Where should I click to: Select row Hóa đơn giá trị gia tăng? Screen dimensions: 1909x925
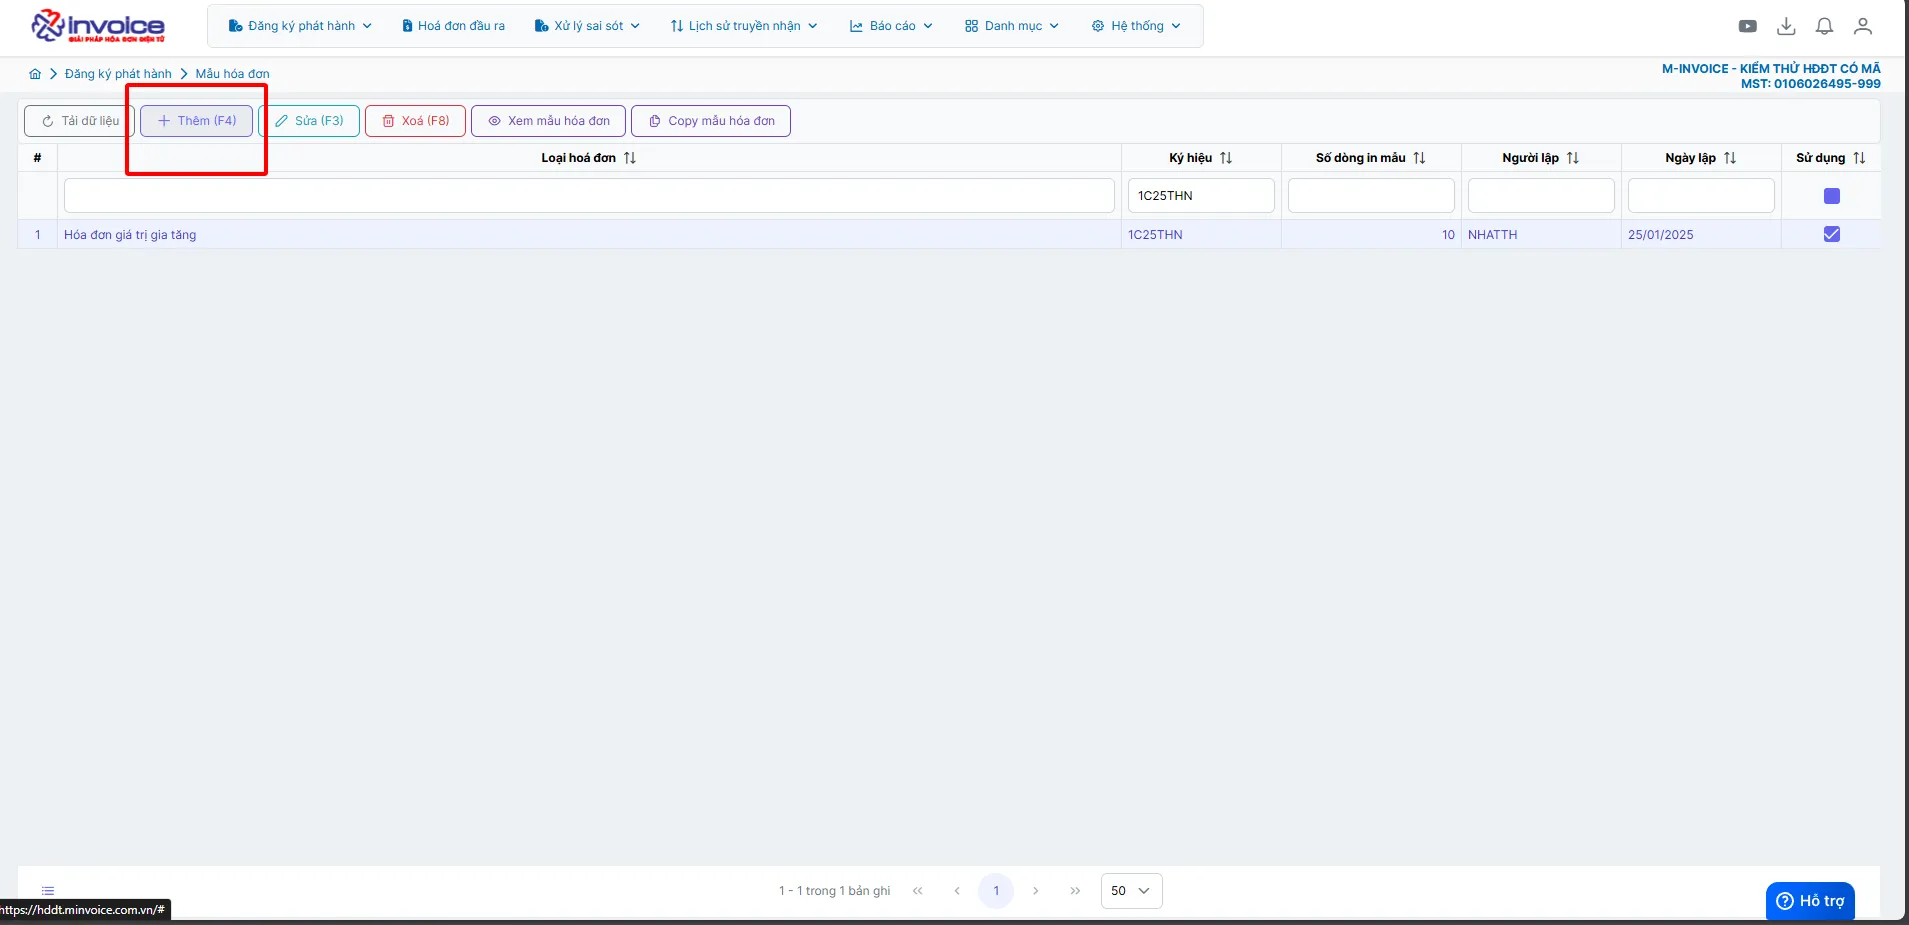[949, 235]
